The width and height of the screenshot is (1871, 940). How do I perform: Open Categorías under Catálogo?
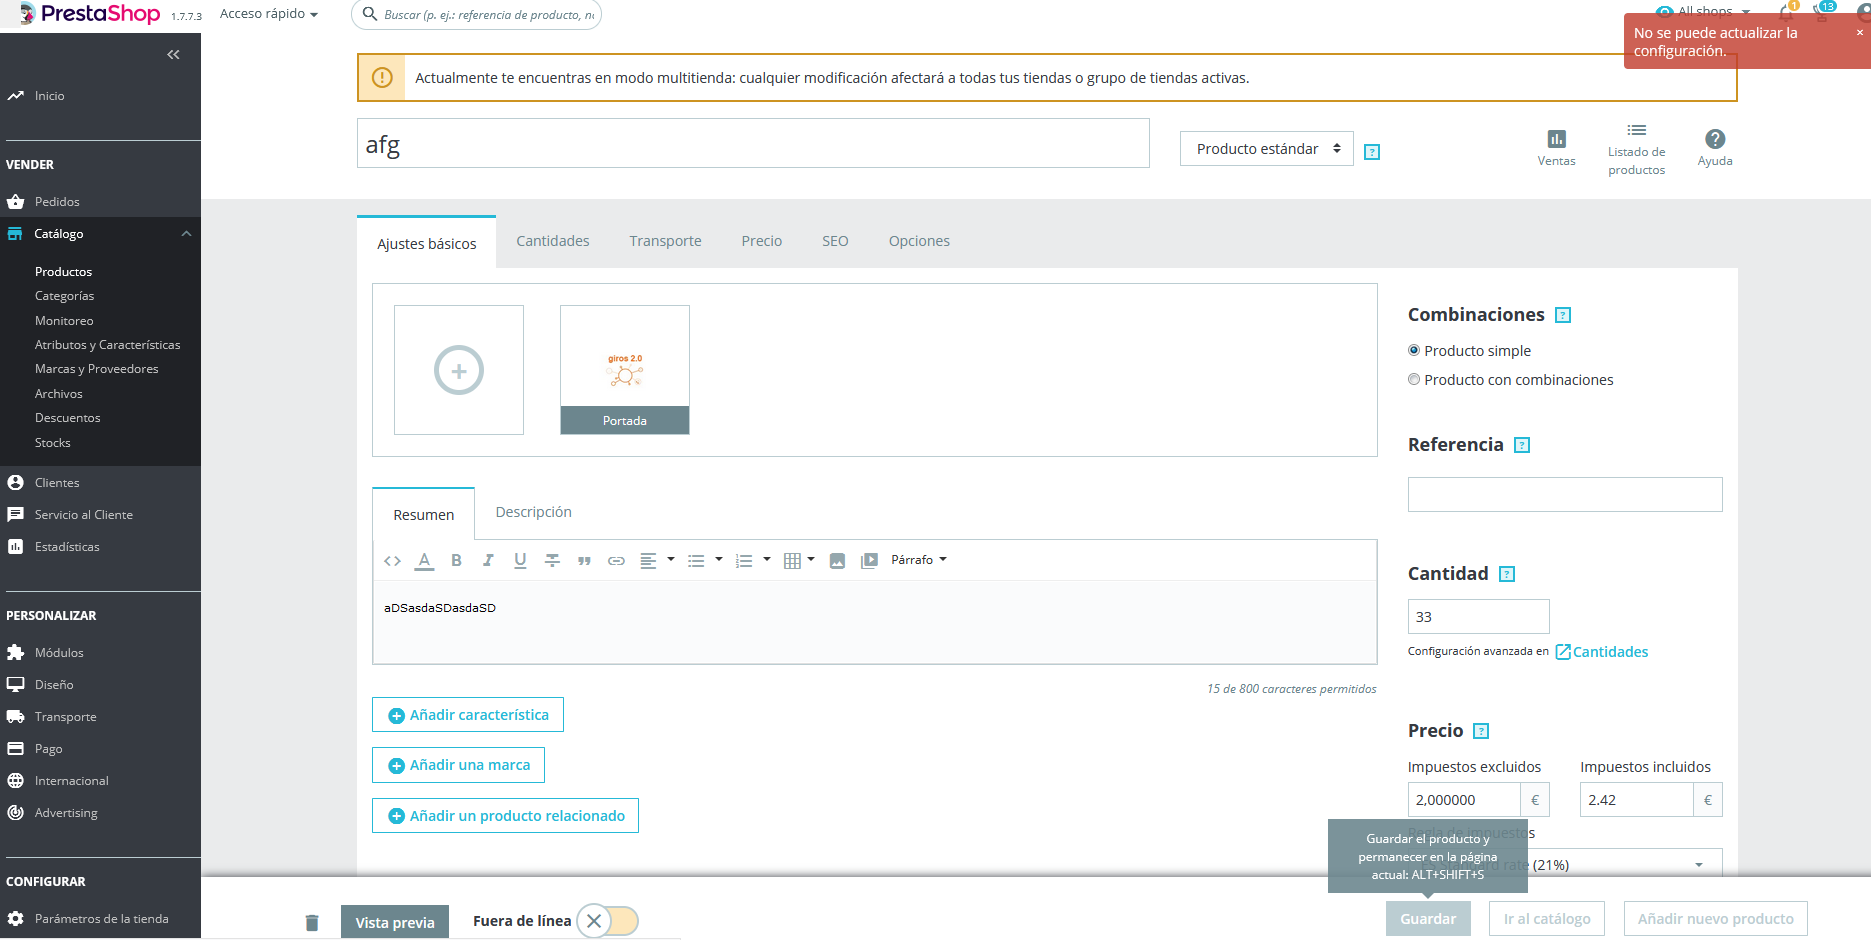[x=65, y=296]
